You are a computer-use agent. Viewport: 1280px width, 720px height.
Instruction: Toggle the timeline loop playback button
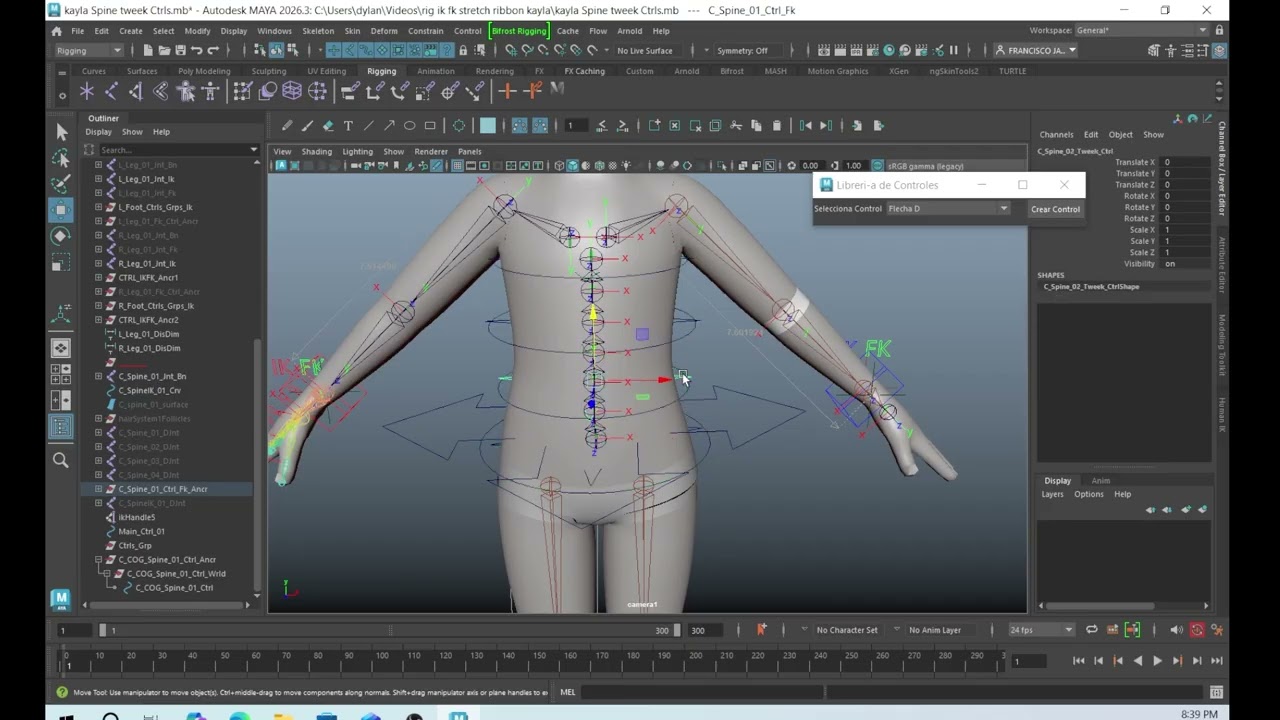click(1092, 630)
